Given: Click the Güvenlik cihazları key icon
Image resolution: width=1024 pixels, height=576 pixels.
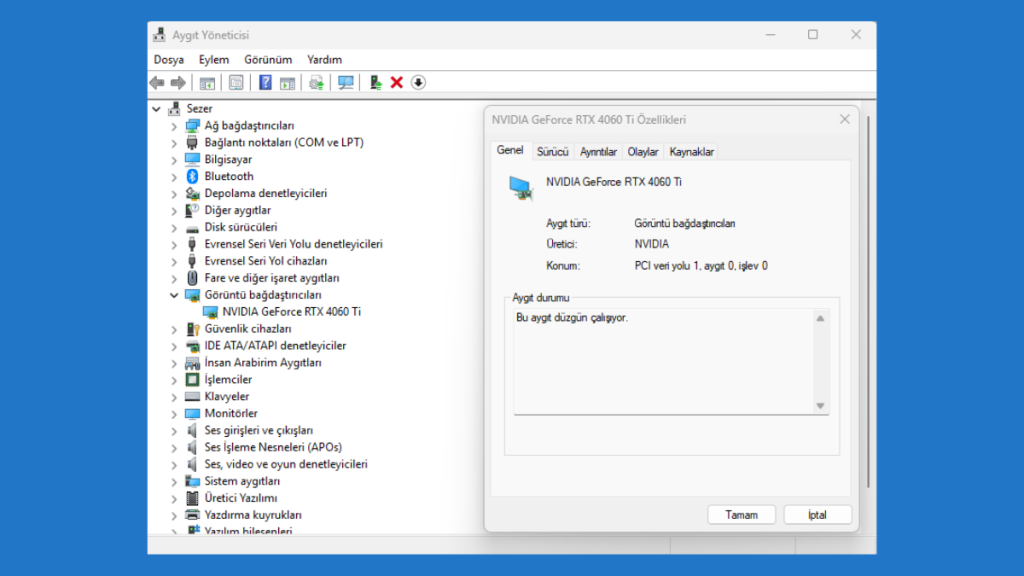Looking at the screenshot, I should [x=192, y=329].
